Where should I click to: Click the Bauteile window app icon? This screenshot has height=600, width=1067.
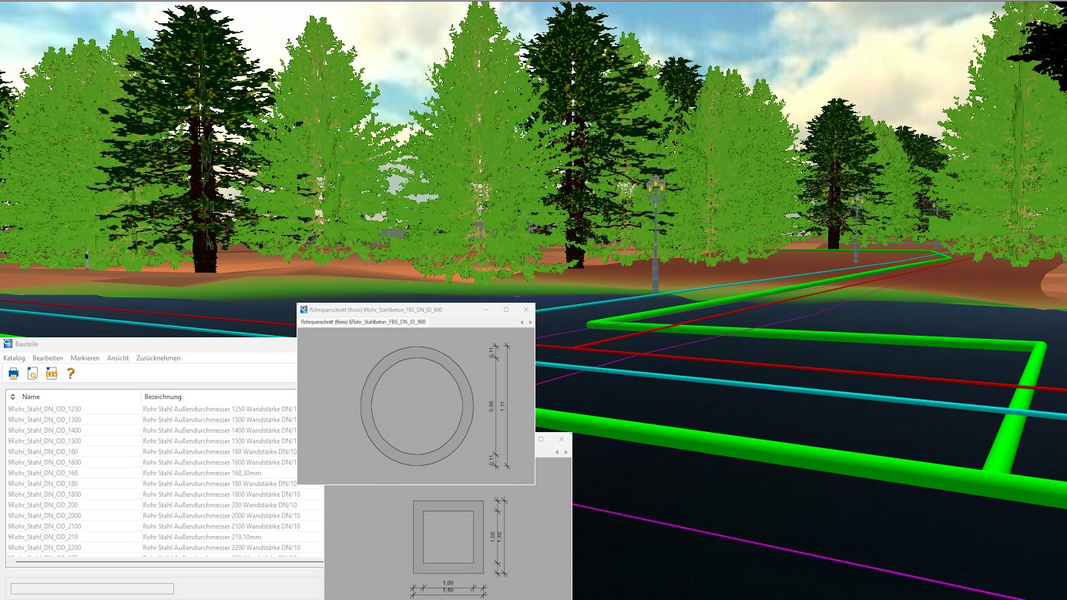pos(8,344)
